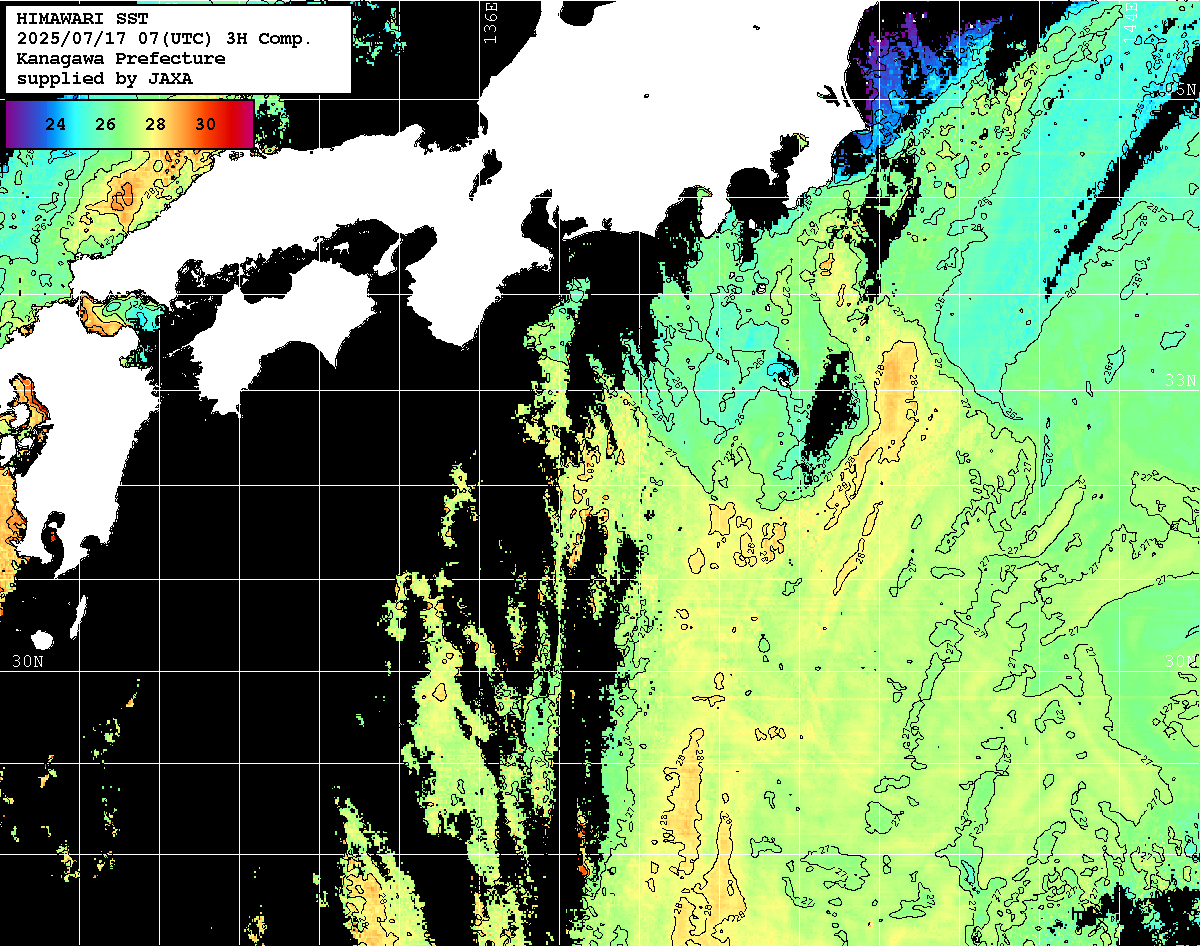The width and height of the screenshot is (1200, 946).
Task: Click the 30N latitude label on left edge
Action: pyautogui.click(x=28, y=662)
